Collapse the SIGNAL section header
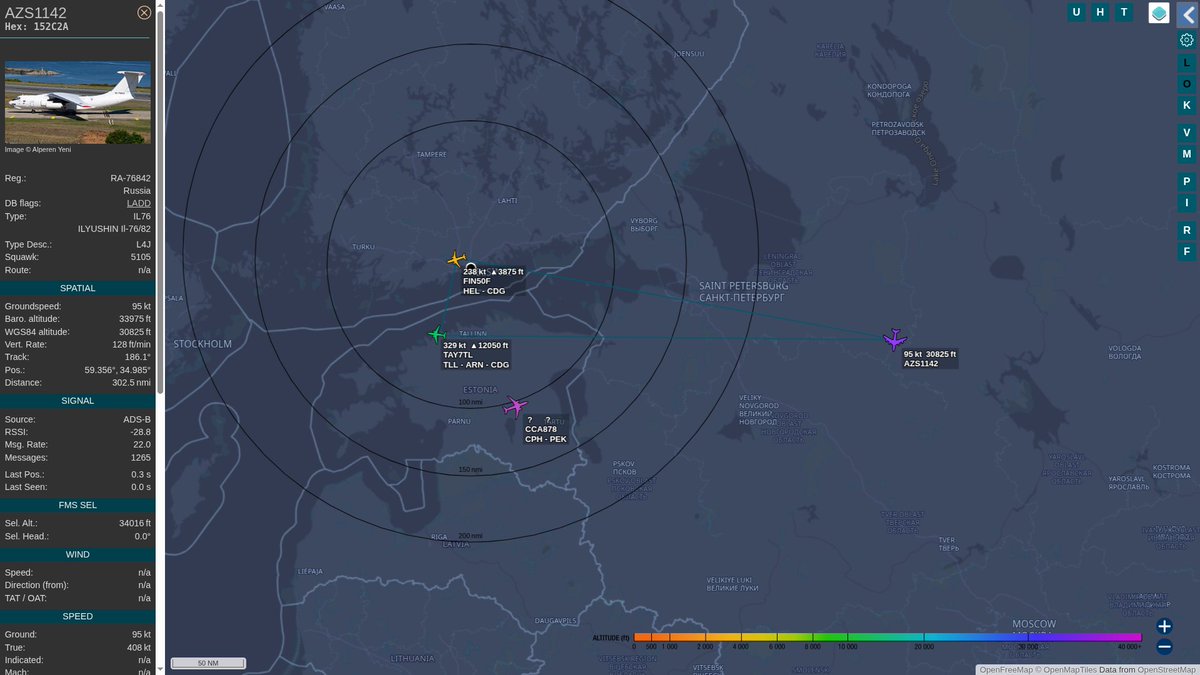This screenshot has height=675, width=1200. click(x=78, y=400)
